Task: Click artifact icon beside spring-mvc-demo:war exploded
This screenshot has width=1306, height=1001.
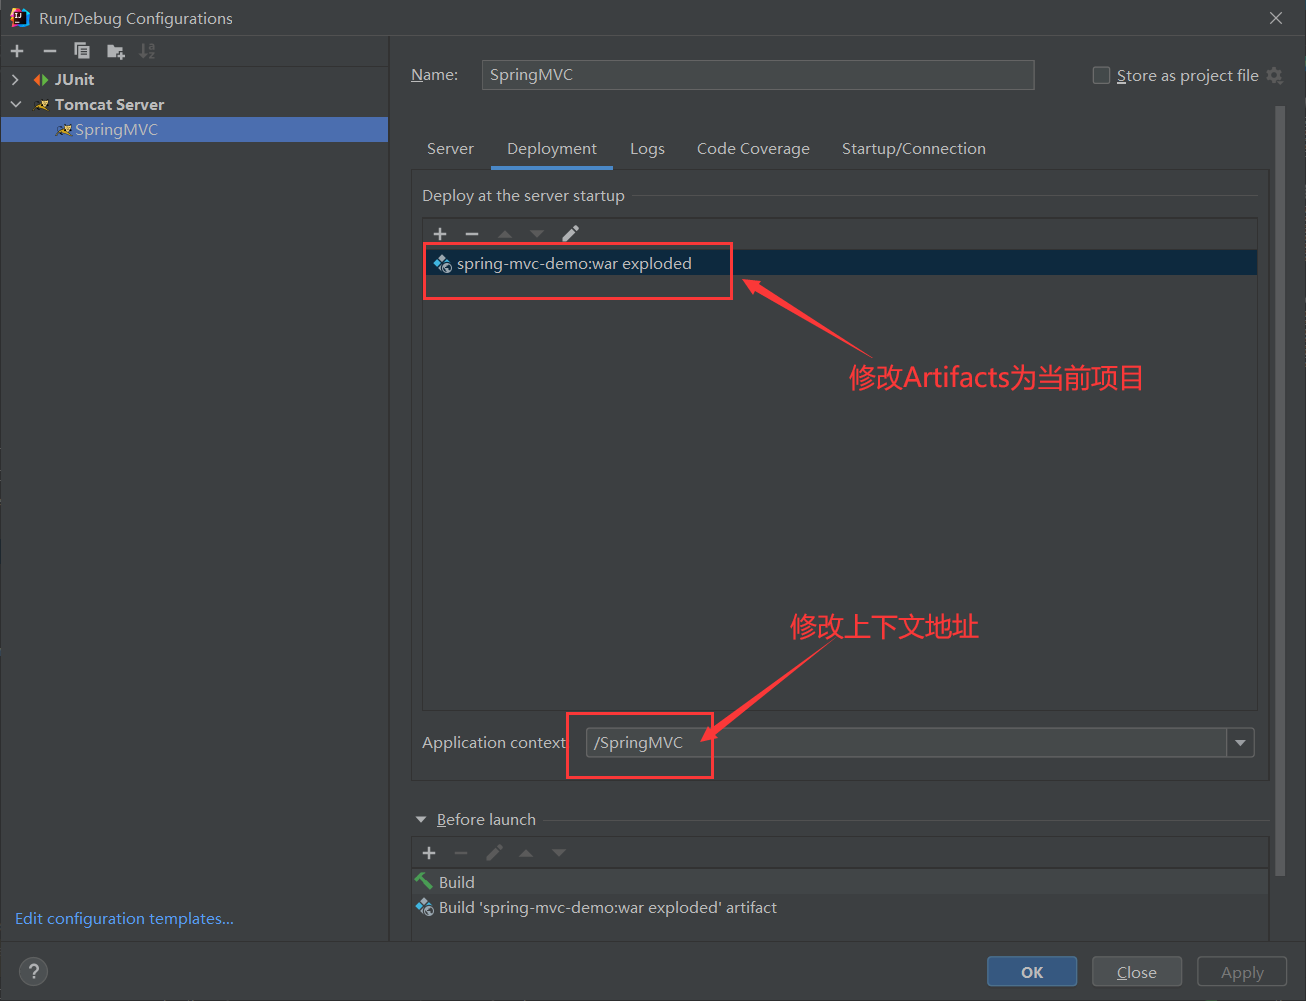Action: [x=442, y=264]
